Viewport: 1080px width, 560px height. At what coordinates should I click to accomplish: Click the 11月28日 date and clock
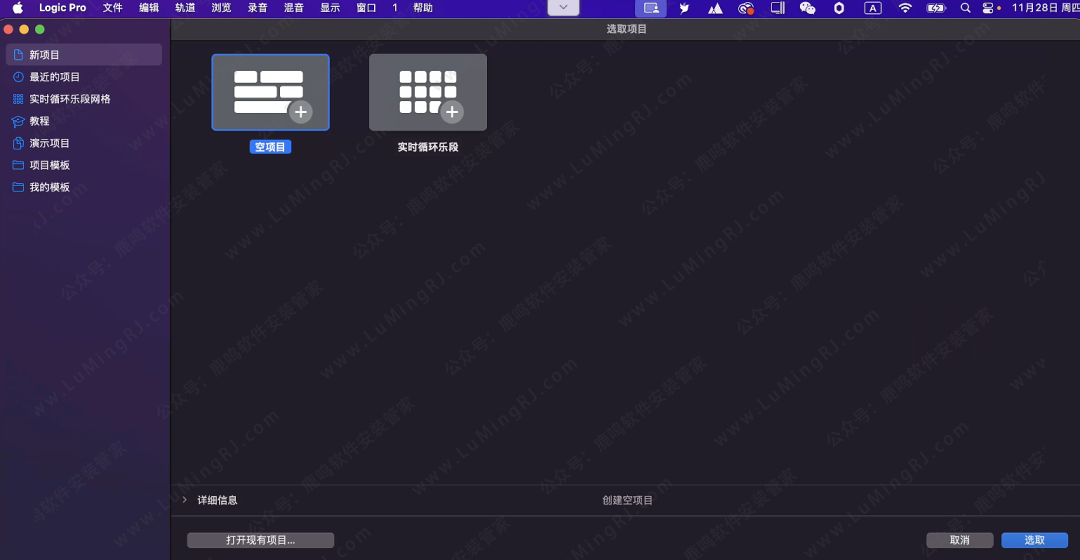point(1045,8)
